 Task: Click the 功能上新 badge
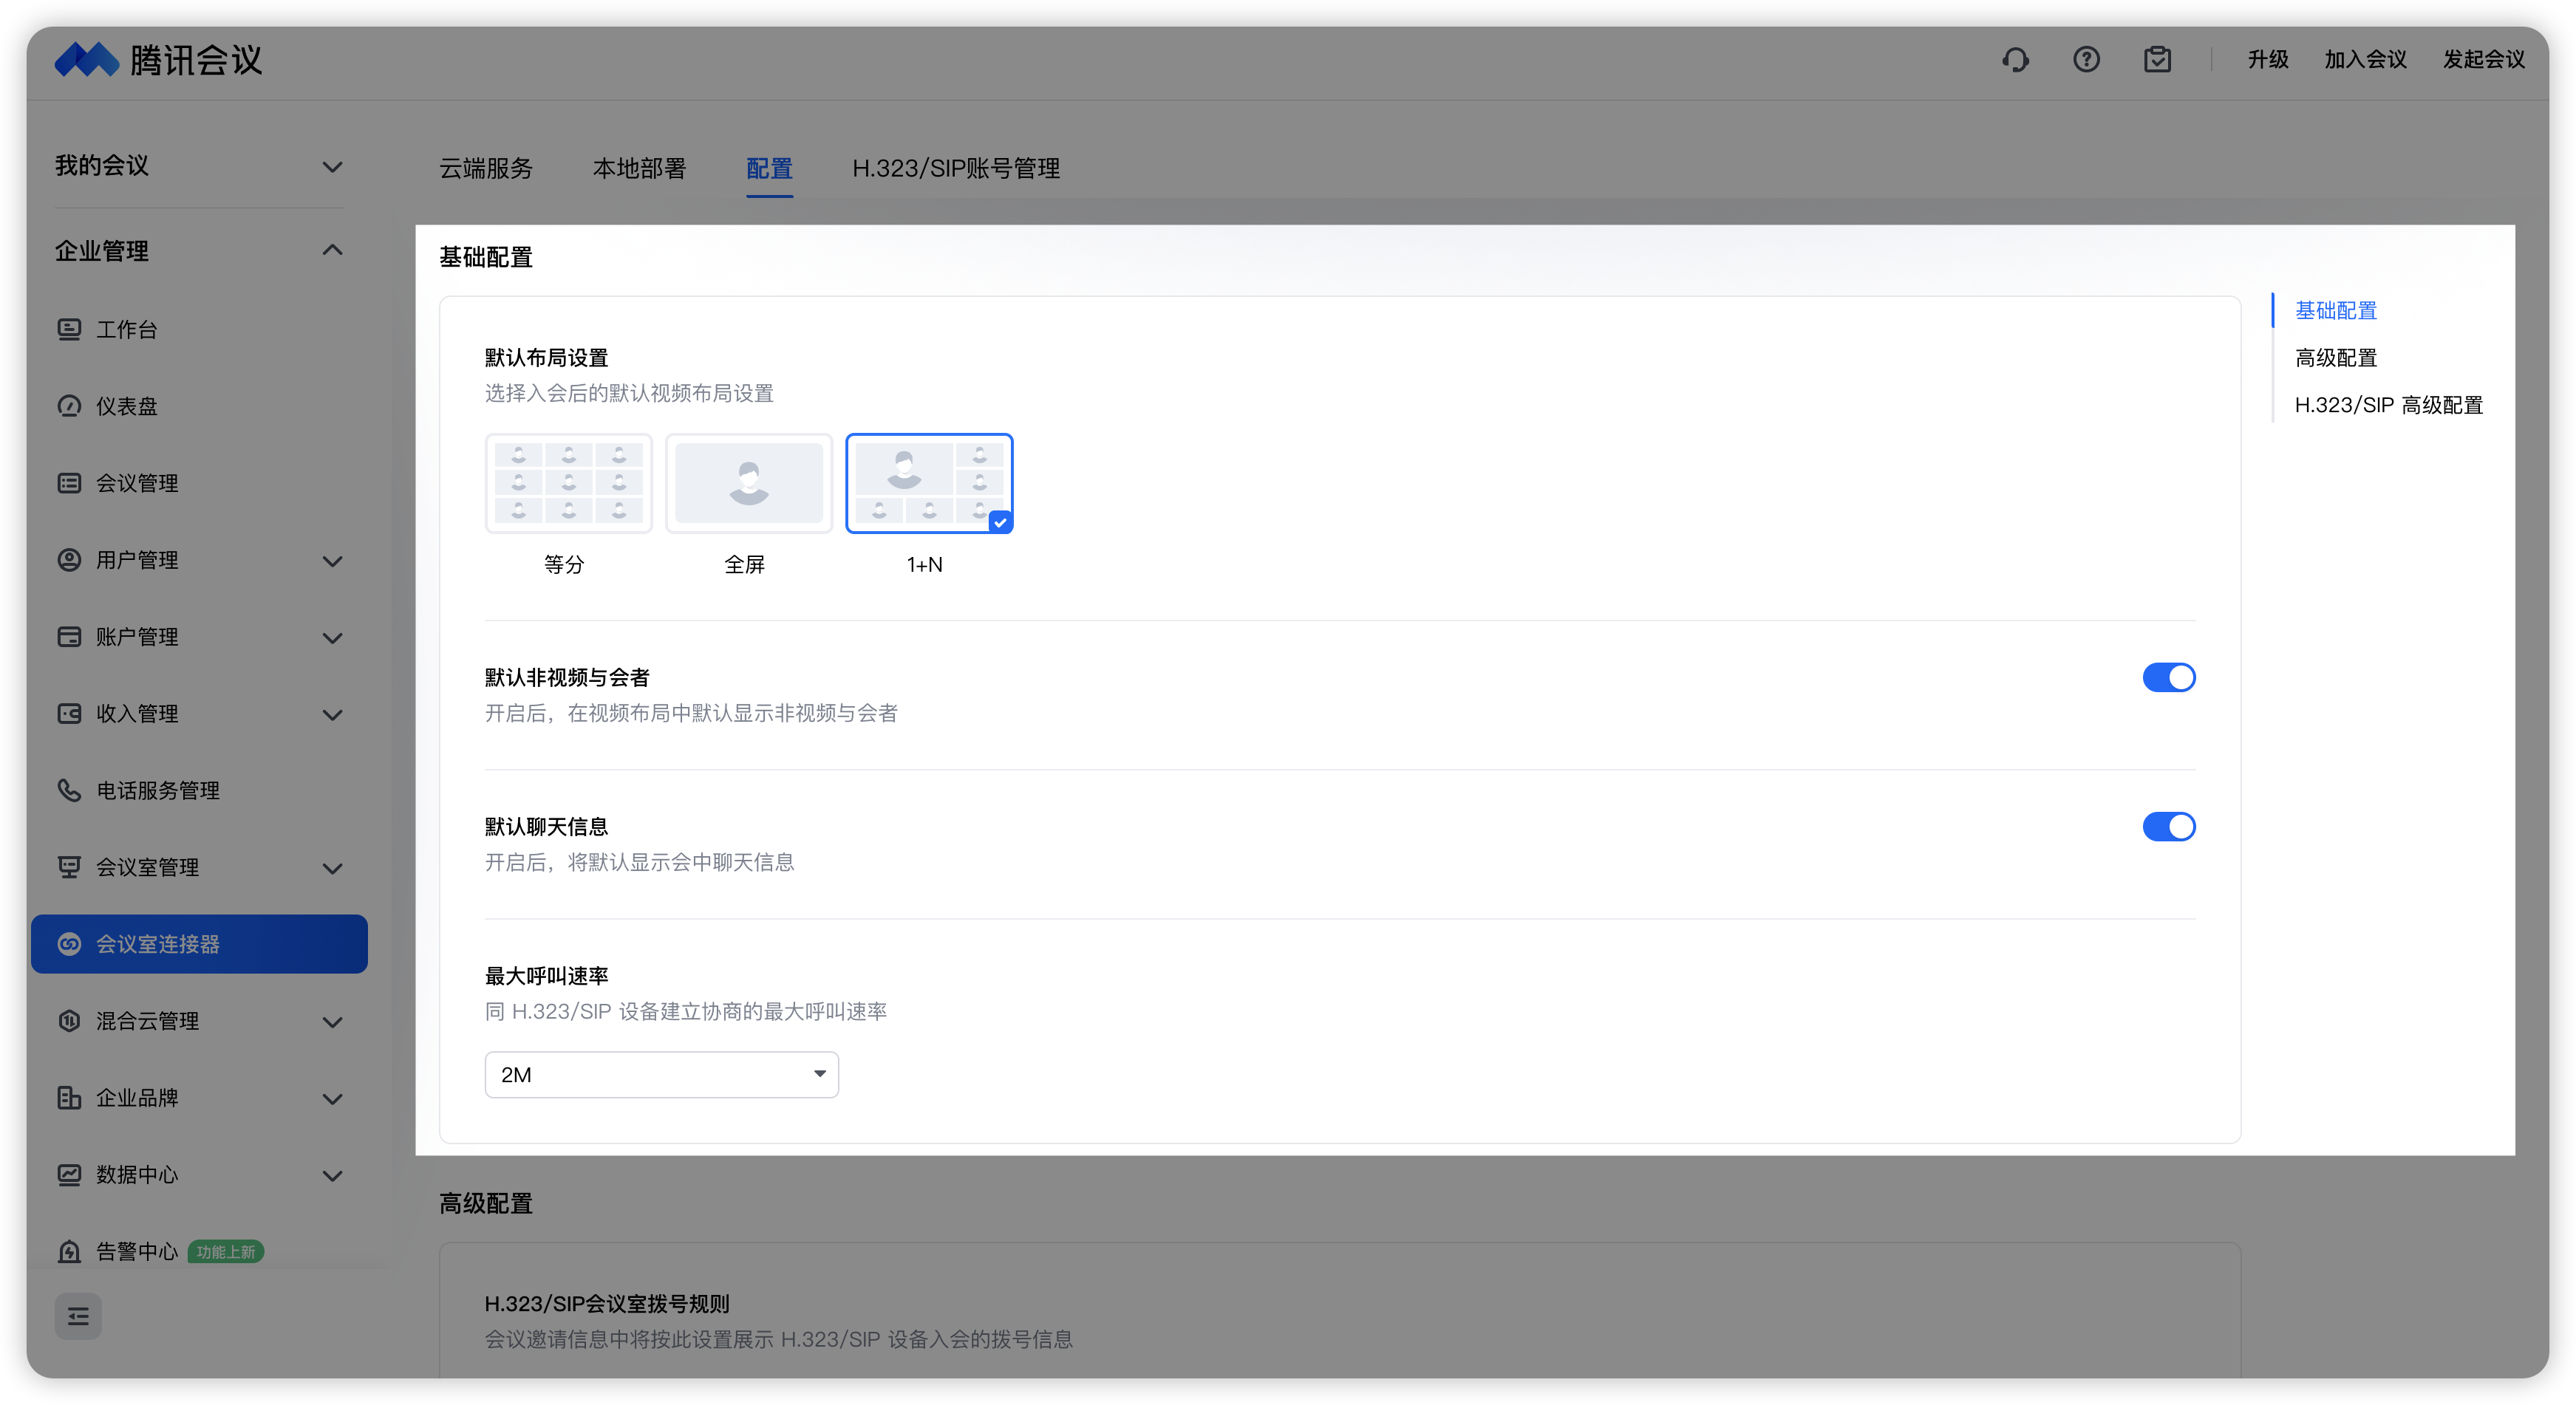tap(226, 1252)
